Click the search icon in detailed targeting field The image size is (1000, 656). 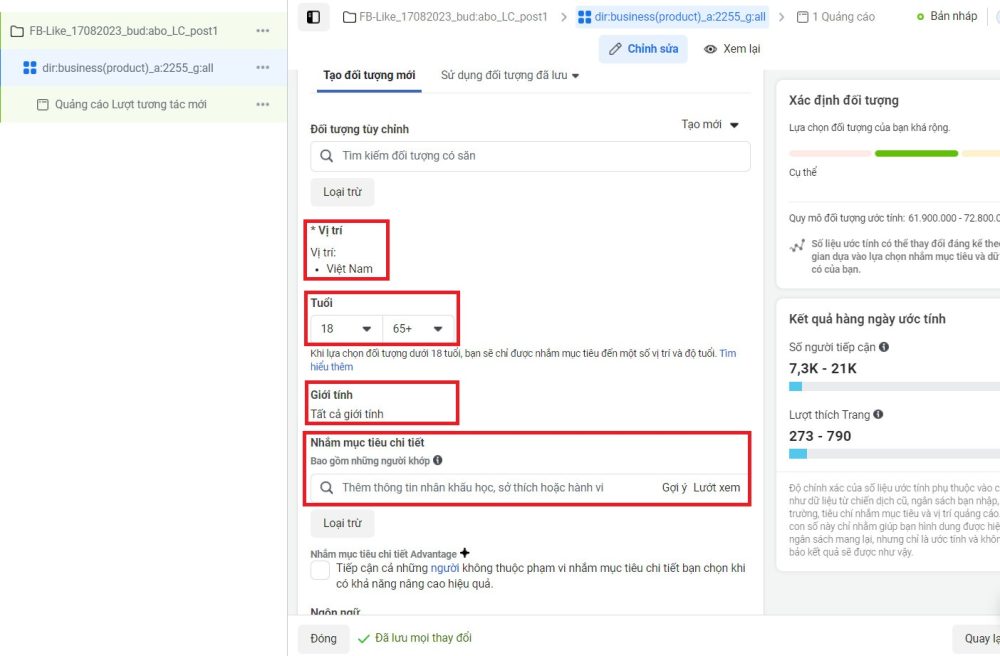click(x=327, y=488)
